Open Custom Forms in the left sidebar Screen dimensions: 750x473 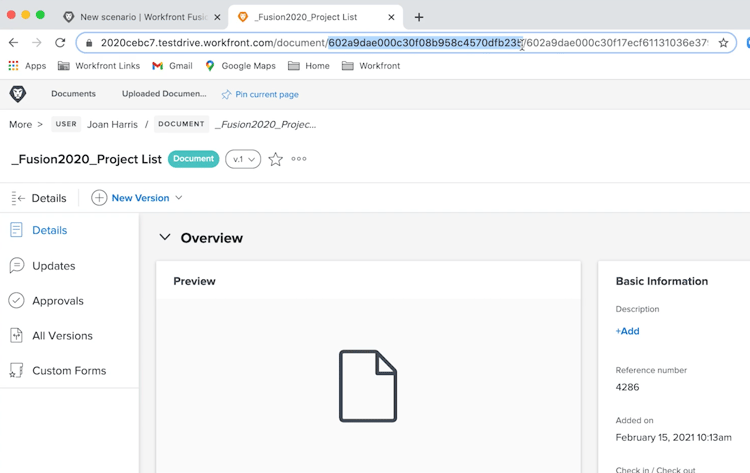[69, 371]
